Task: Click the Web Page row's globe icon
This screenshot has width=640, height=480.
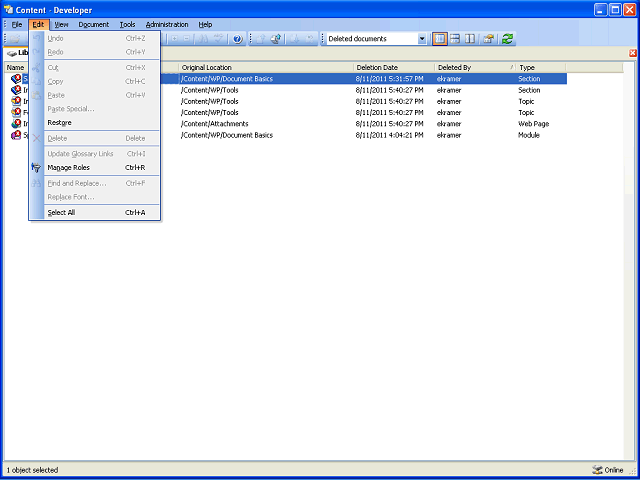Action: pyautogui.click(x=16, y=124)
